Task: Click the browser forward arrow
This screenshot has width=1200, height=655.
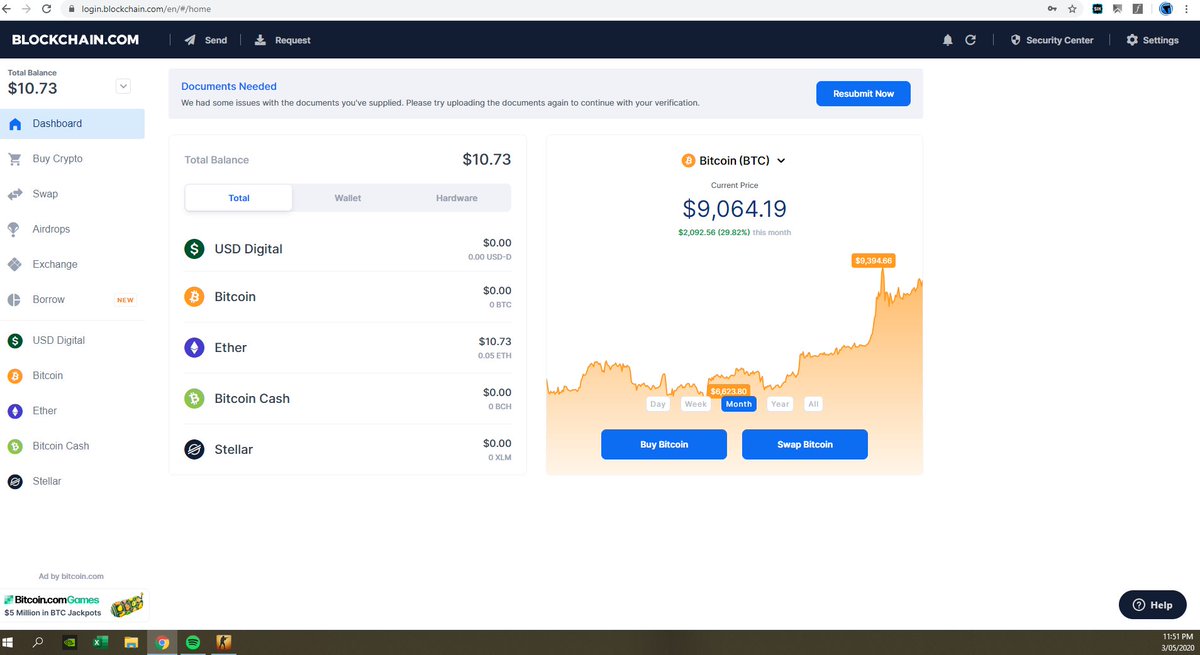Action: (x=27, y=9)
